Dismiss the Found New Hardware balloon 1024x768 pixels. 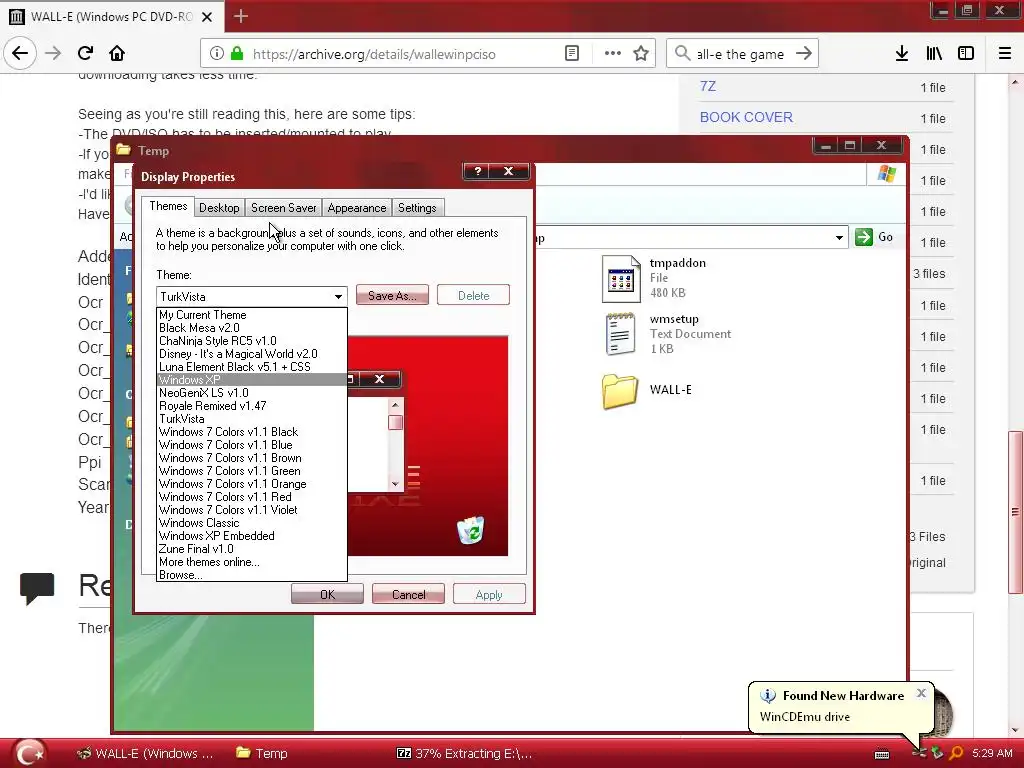pos(921,693)
